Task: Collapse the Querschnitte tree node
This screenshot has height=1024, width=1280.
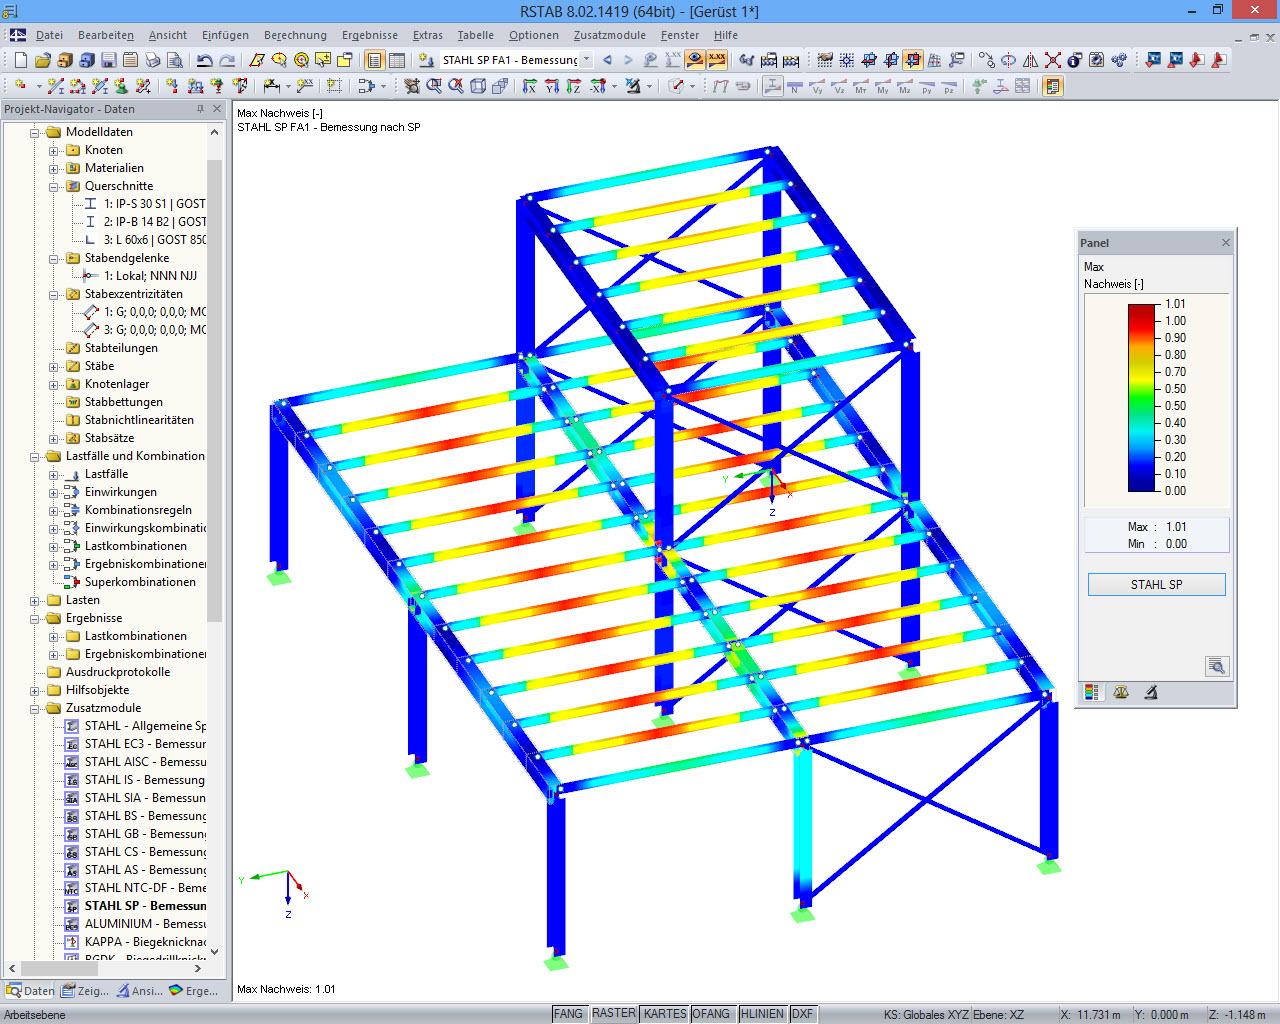Action: pos(54,186)
